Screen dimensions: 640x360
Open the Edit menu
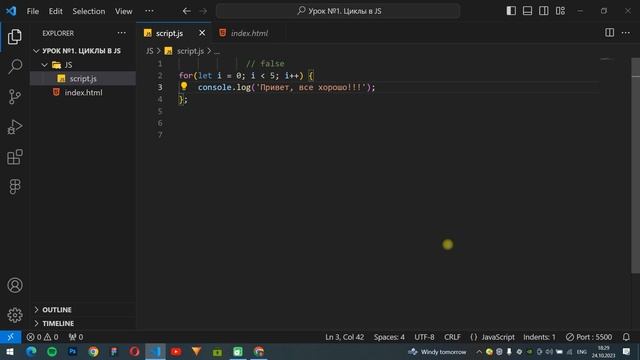(56, 11)
